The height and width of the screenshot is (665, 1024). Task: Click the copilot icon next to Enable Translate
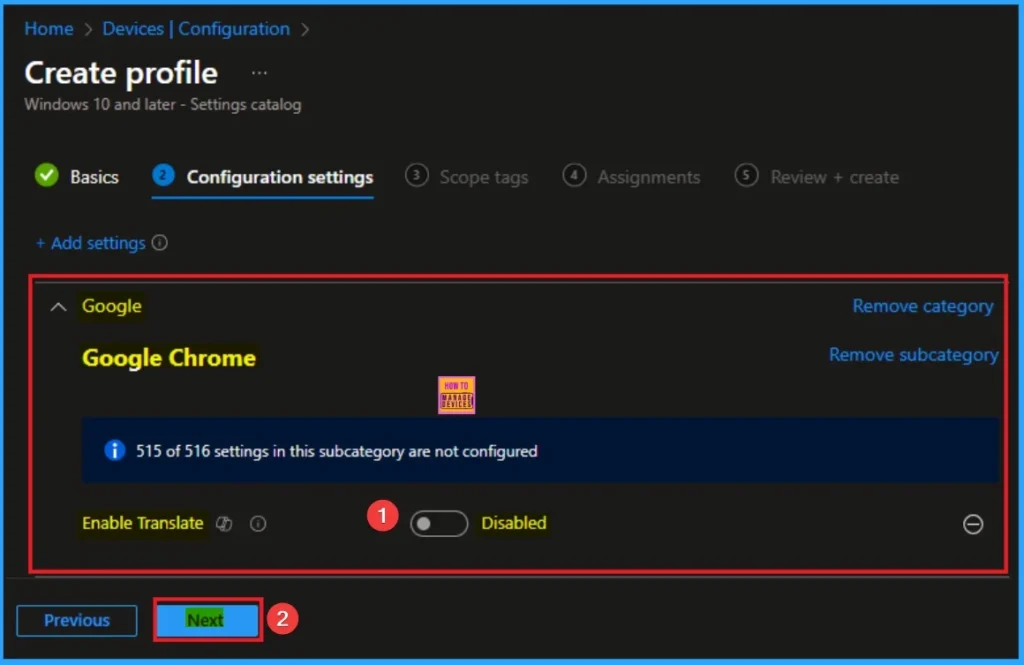[224, 524]
